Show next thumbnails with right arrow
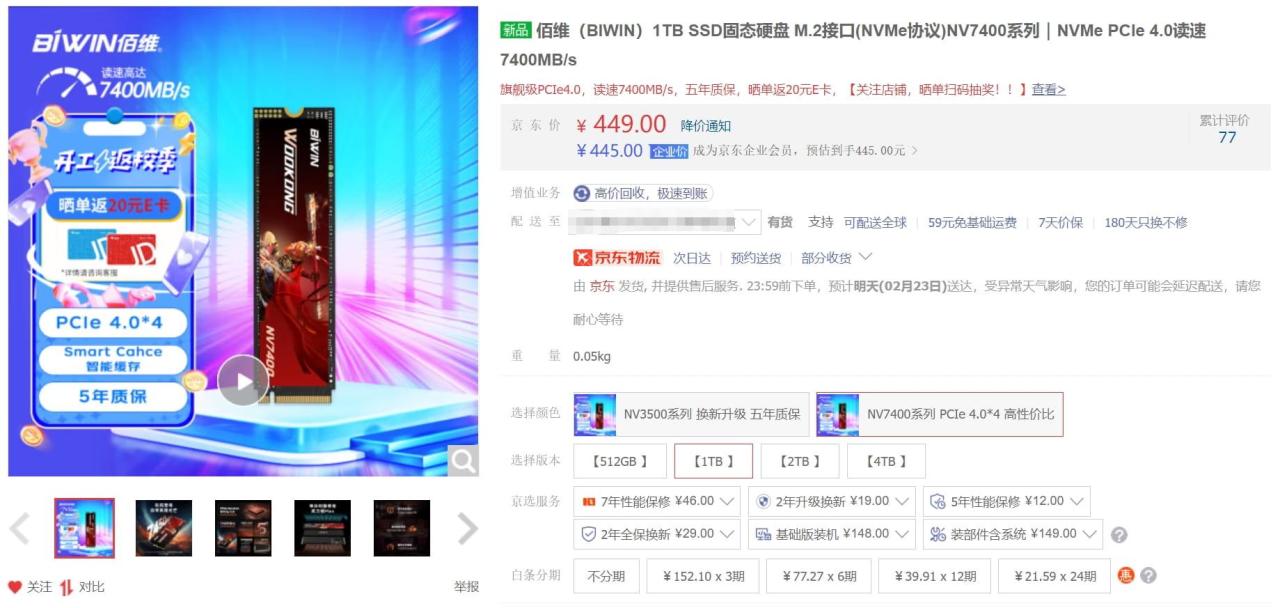Viewport: 1280px width, 608px height. click(x=467, y=528)
